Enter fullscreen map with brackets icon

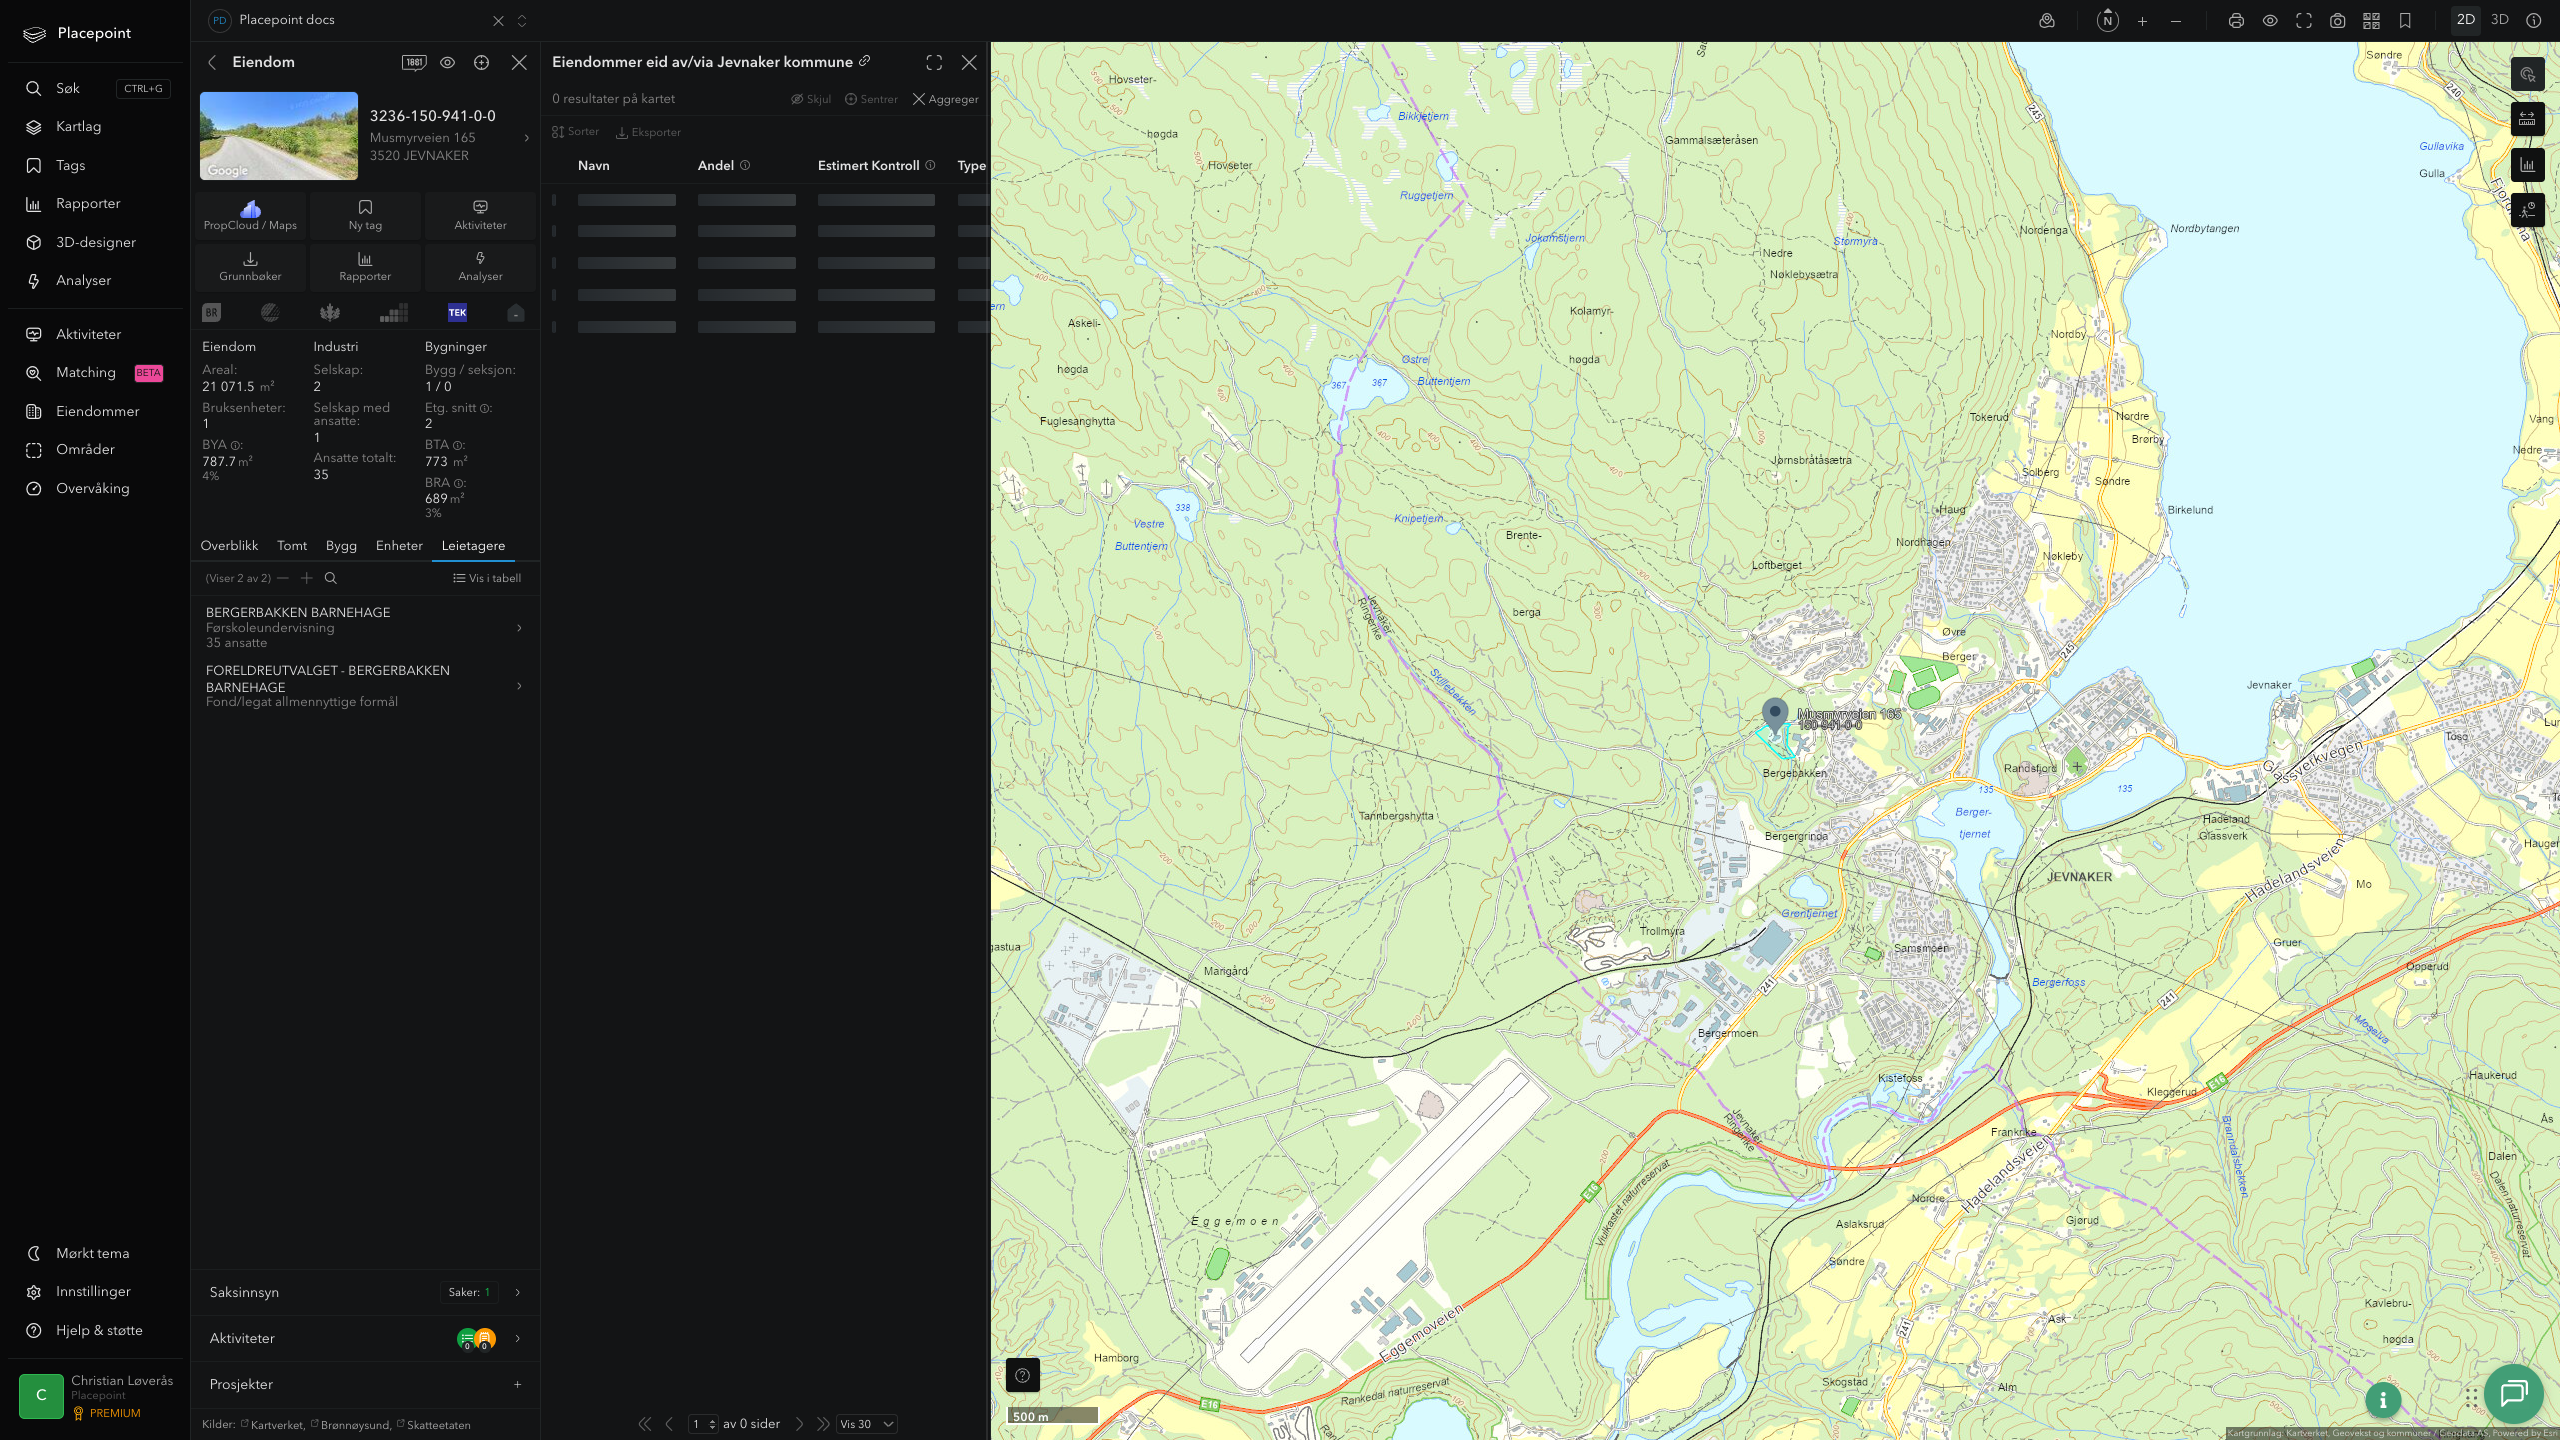pyautogui.click(x=2304, y=21)
